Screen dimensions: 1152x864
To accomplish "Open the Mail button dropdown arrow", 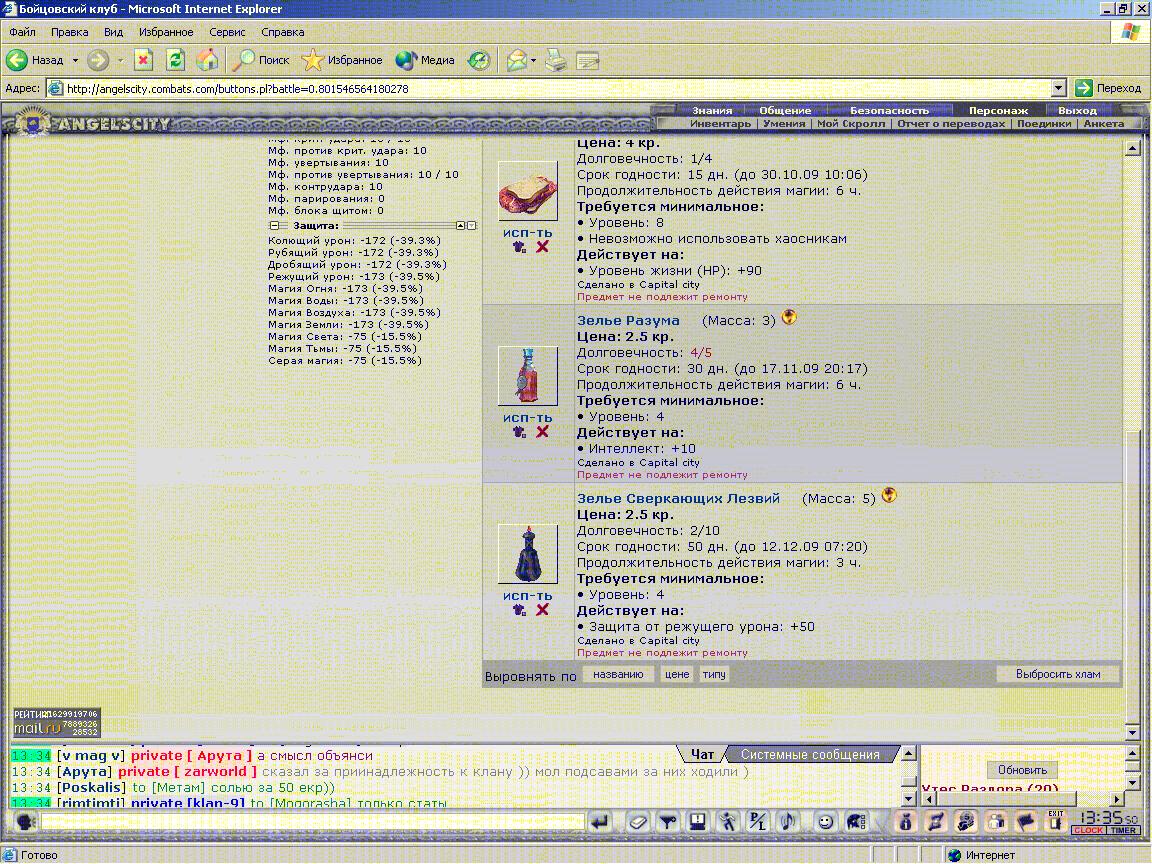I will tap(533, 60).
